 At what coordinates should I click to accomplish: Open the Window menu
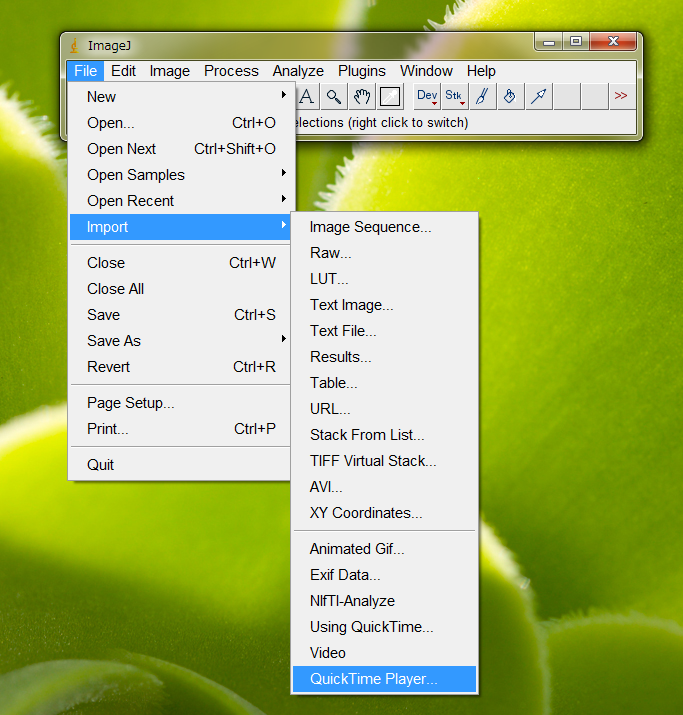(426, 71)
